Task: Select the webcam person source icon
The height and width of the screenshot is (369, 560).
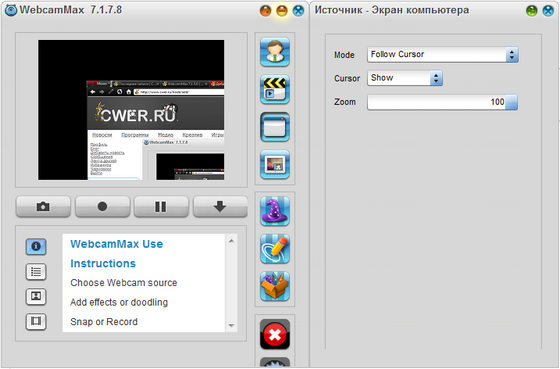Action: (275, 52)
